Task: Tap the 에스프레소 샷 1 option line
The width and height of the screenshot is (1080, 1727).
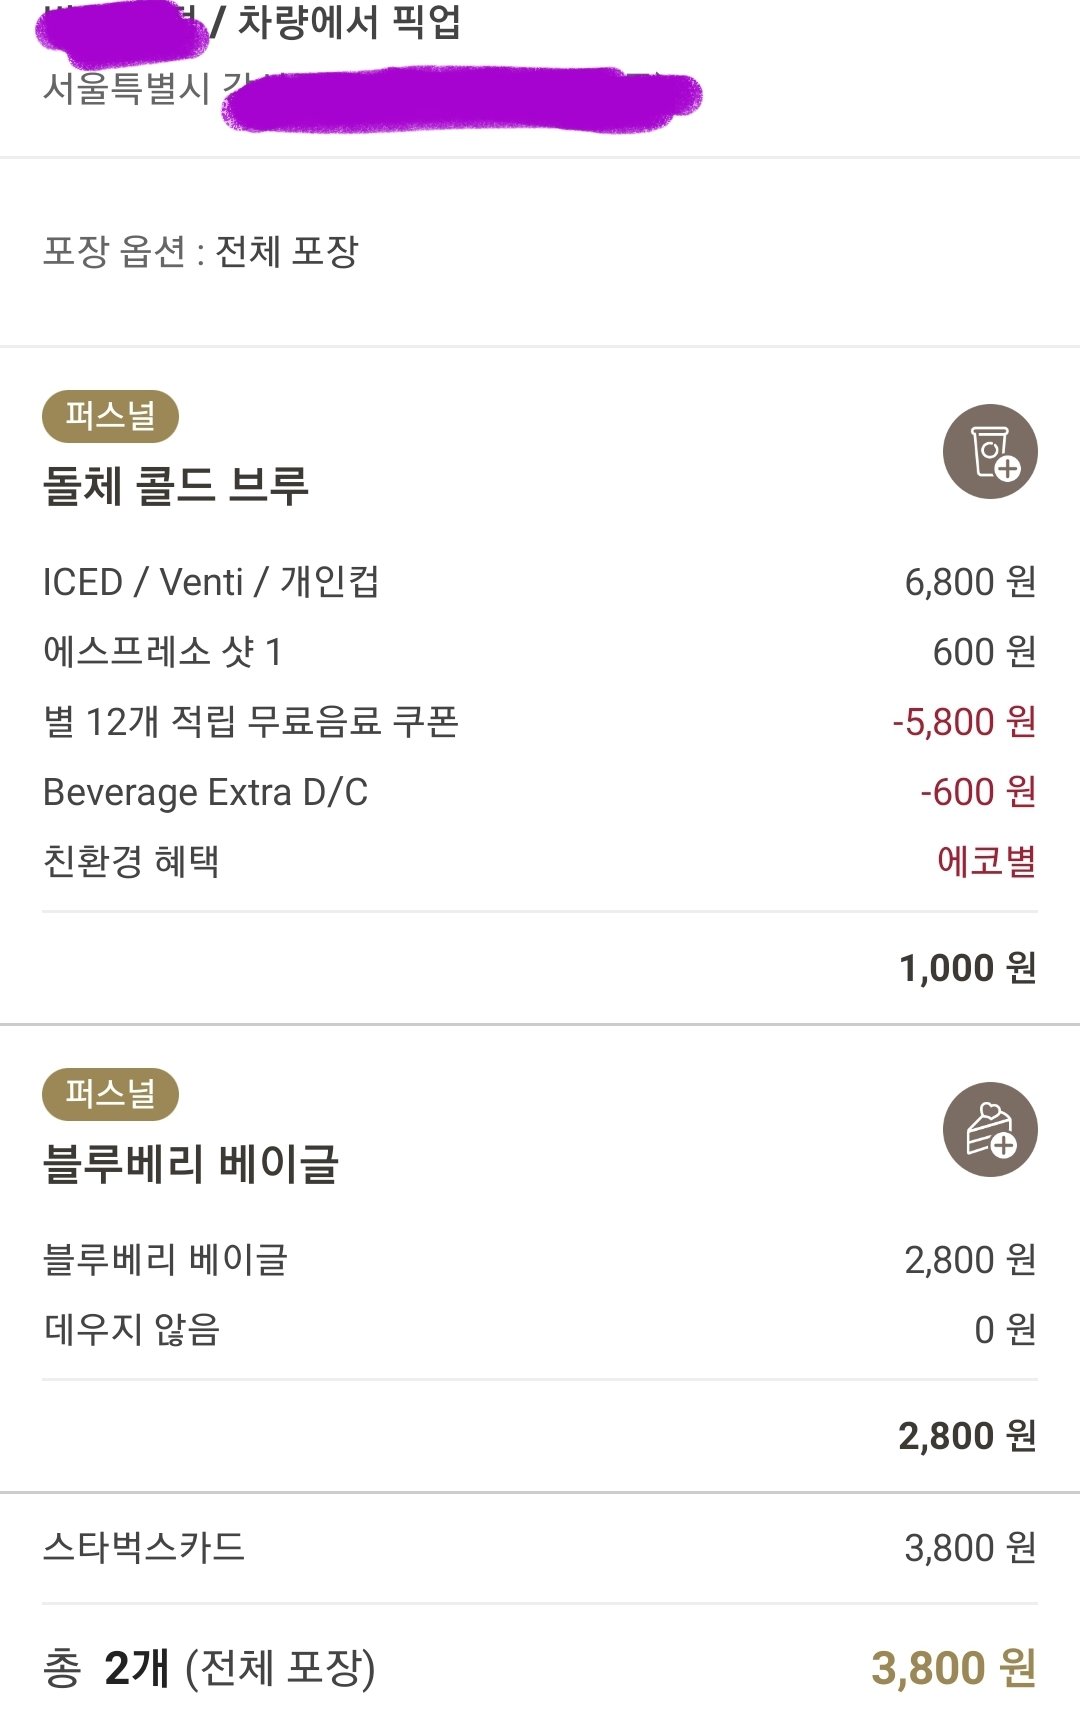Action: [540, 652]
